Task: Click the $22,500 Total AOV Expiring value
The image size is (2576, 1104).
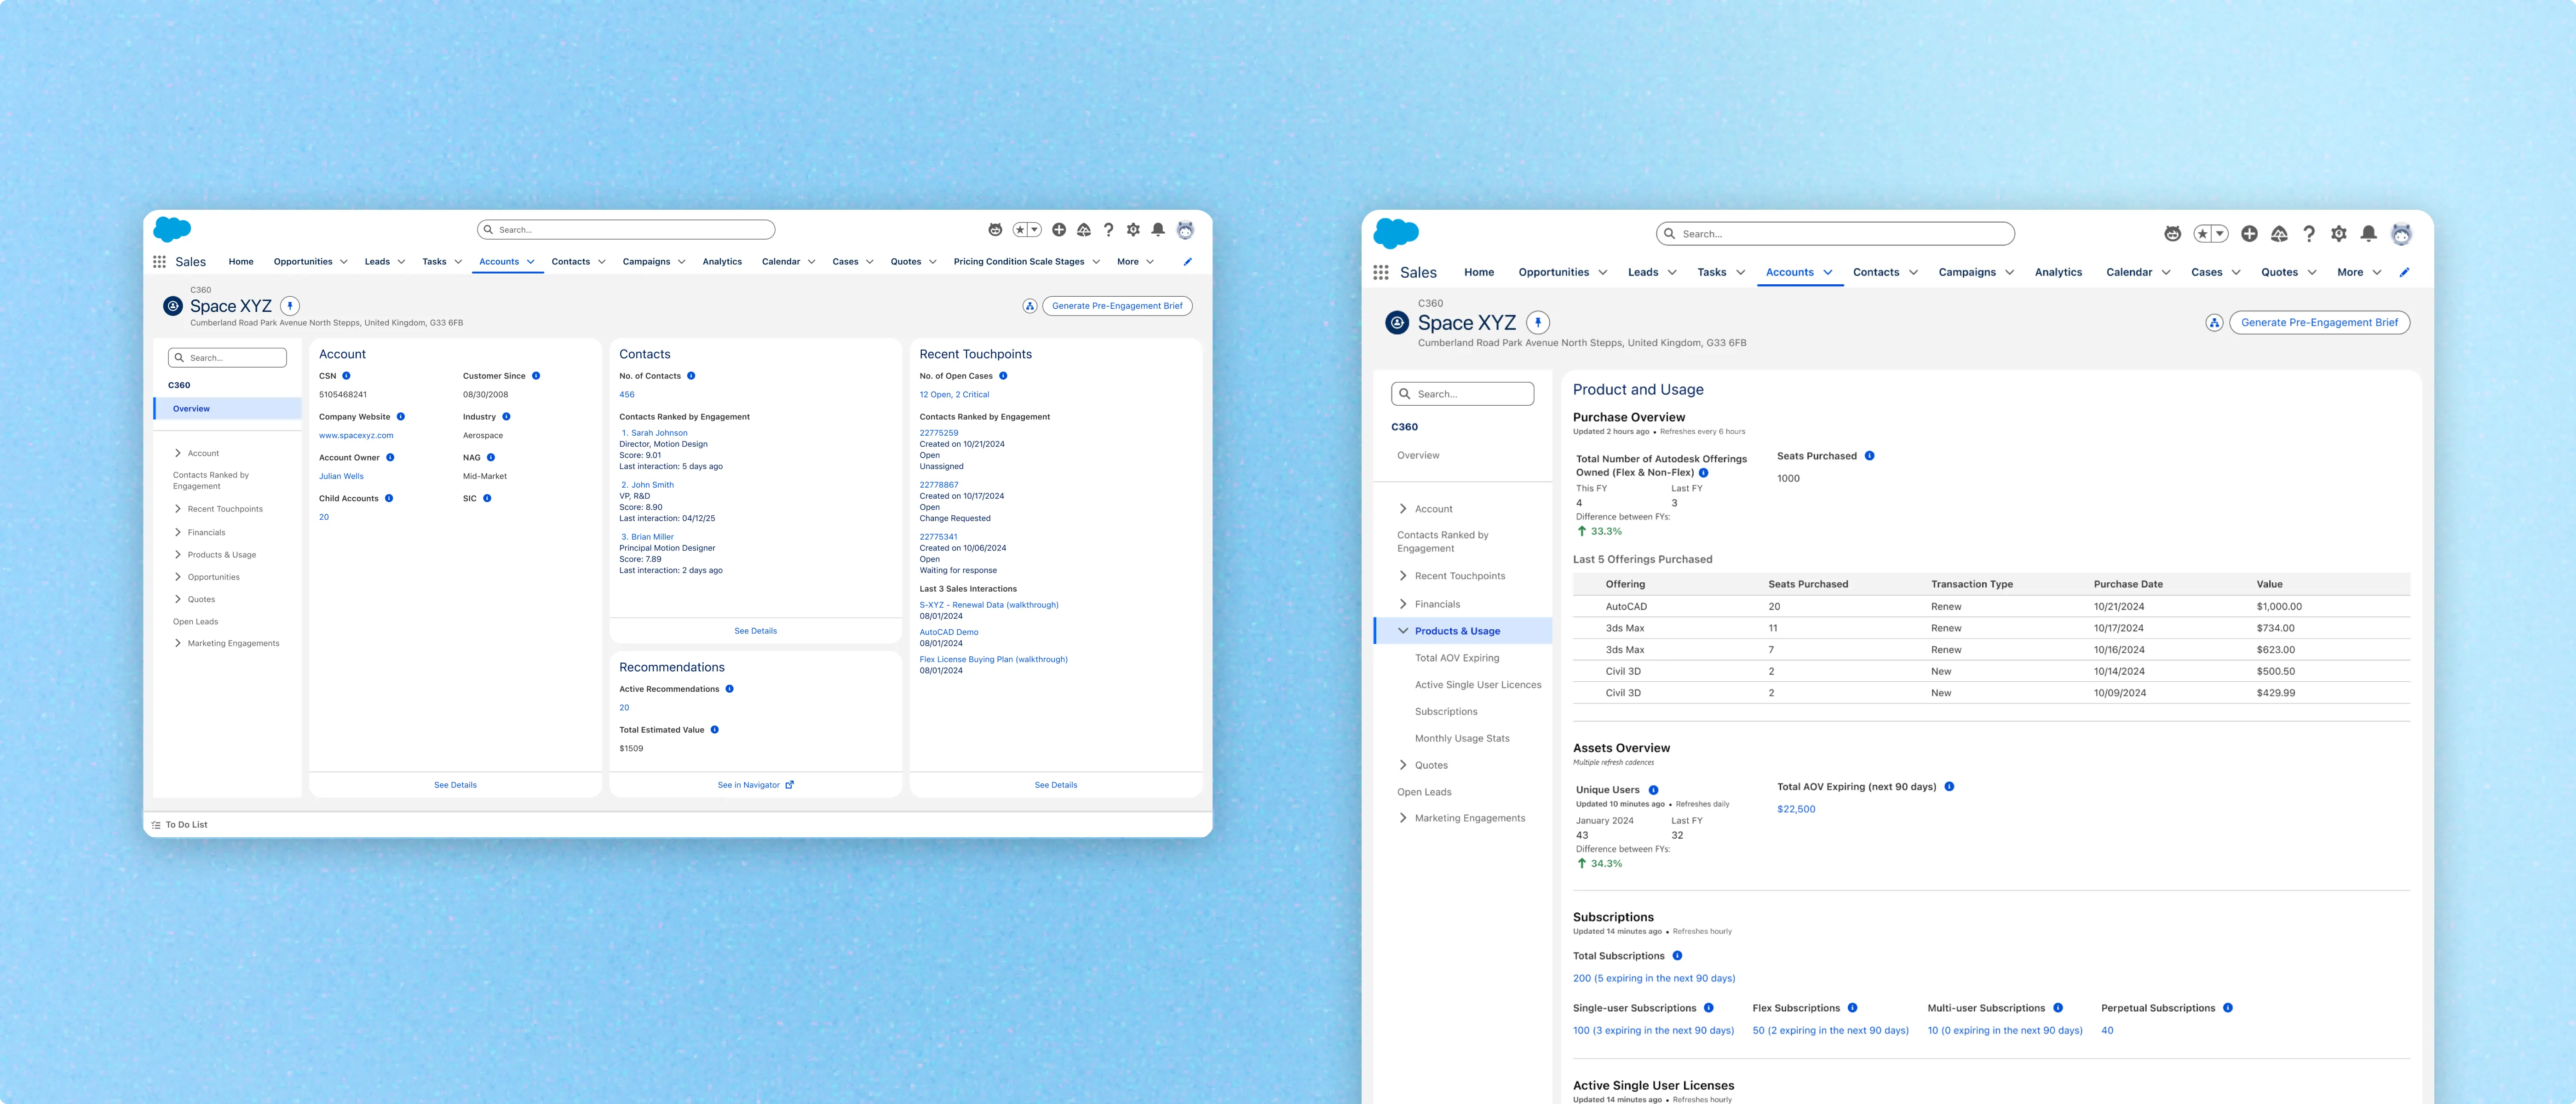Action: [1796, 809]
